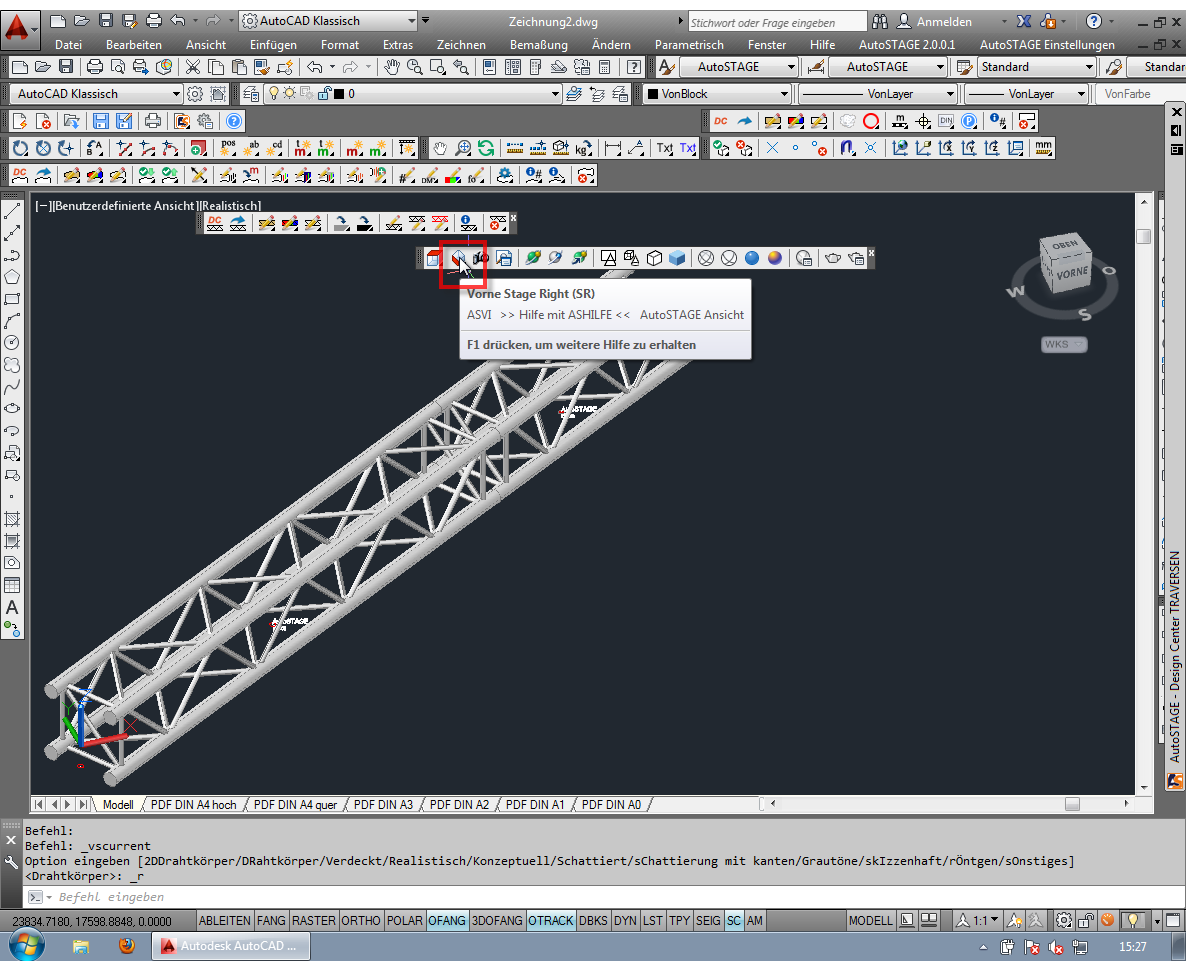The width and height of the screenshot is (1186, 961).
Task: Toggle OFANG object snap in status bar
Action: (x=447, y=920)
